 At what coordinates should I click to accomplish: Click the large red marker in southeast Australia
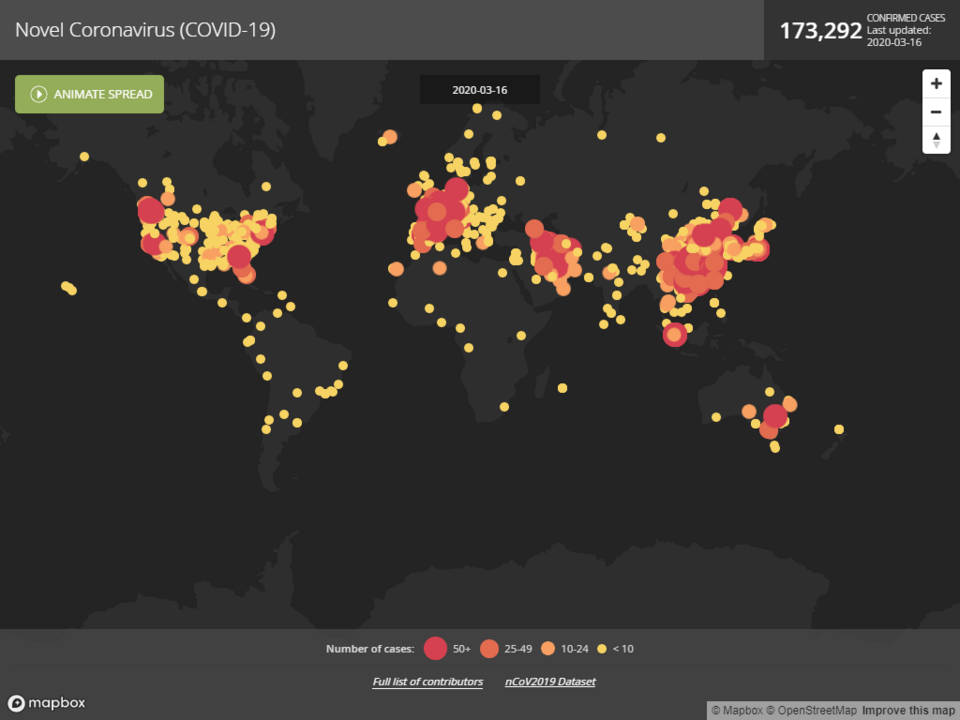[774, 416]
